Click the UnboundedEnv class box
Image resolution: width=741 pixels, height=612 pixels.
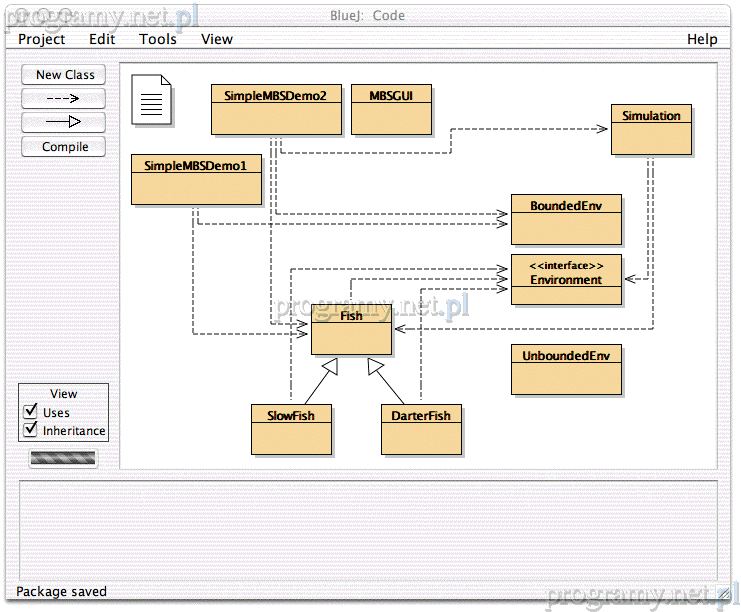(x=566, y=370)
